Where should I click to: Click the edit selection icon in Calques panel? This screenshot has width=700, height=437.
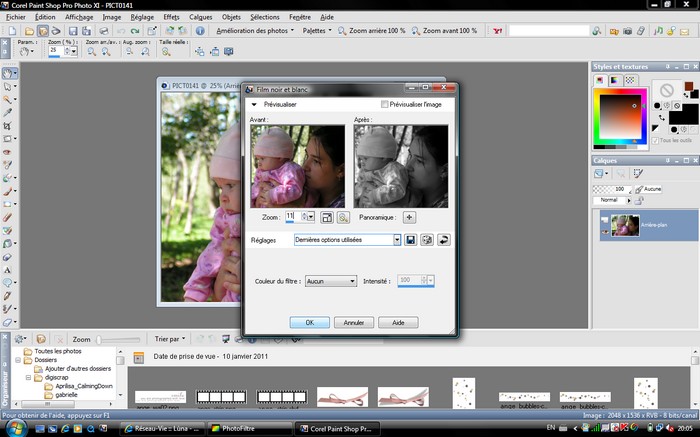pos(638,174)
